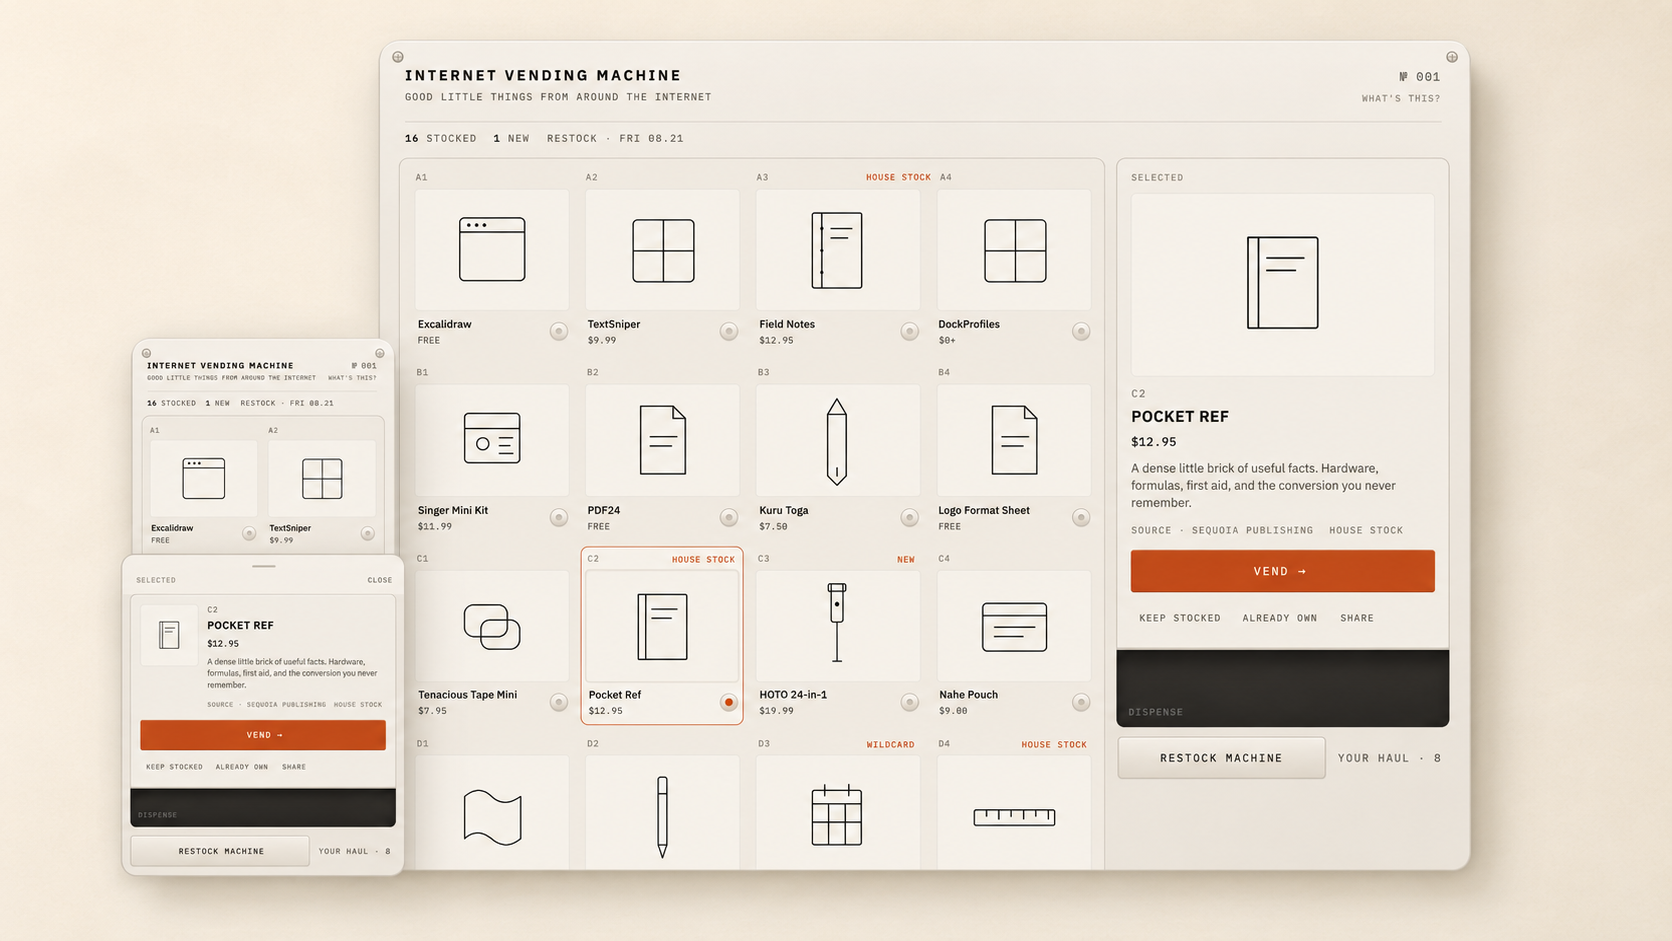The height and width of the screenshot is (941, 1672).
Task: Click Restock Machine in the desktop view
Action: (x=1221, y=758)
